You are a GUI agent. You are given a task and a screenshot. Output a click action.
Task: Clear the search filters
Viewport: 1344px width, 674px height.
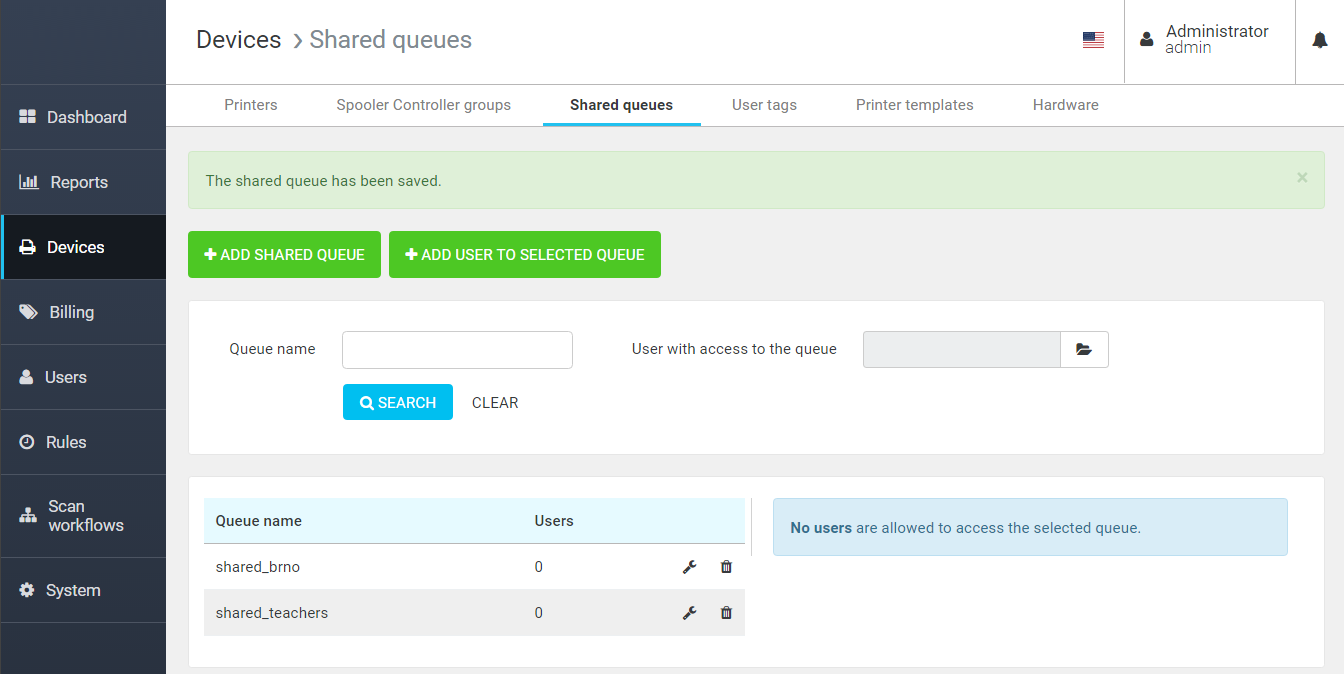[495, 403]
